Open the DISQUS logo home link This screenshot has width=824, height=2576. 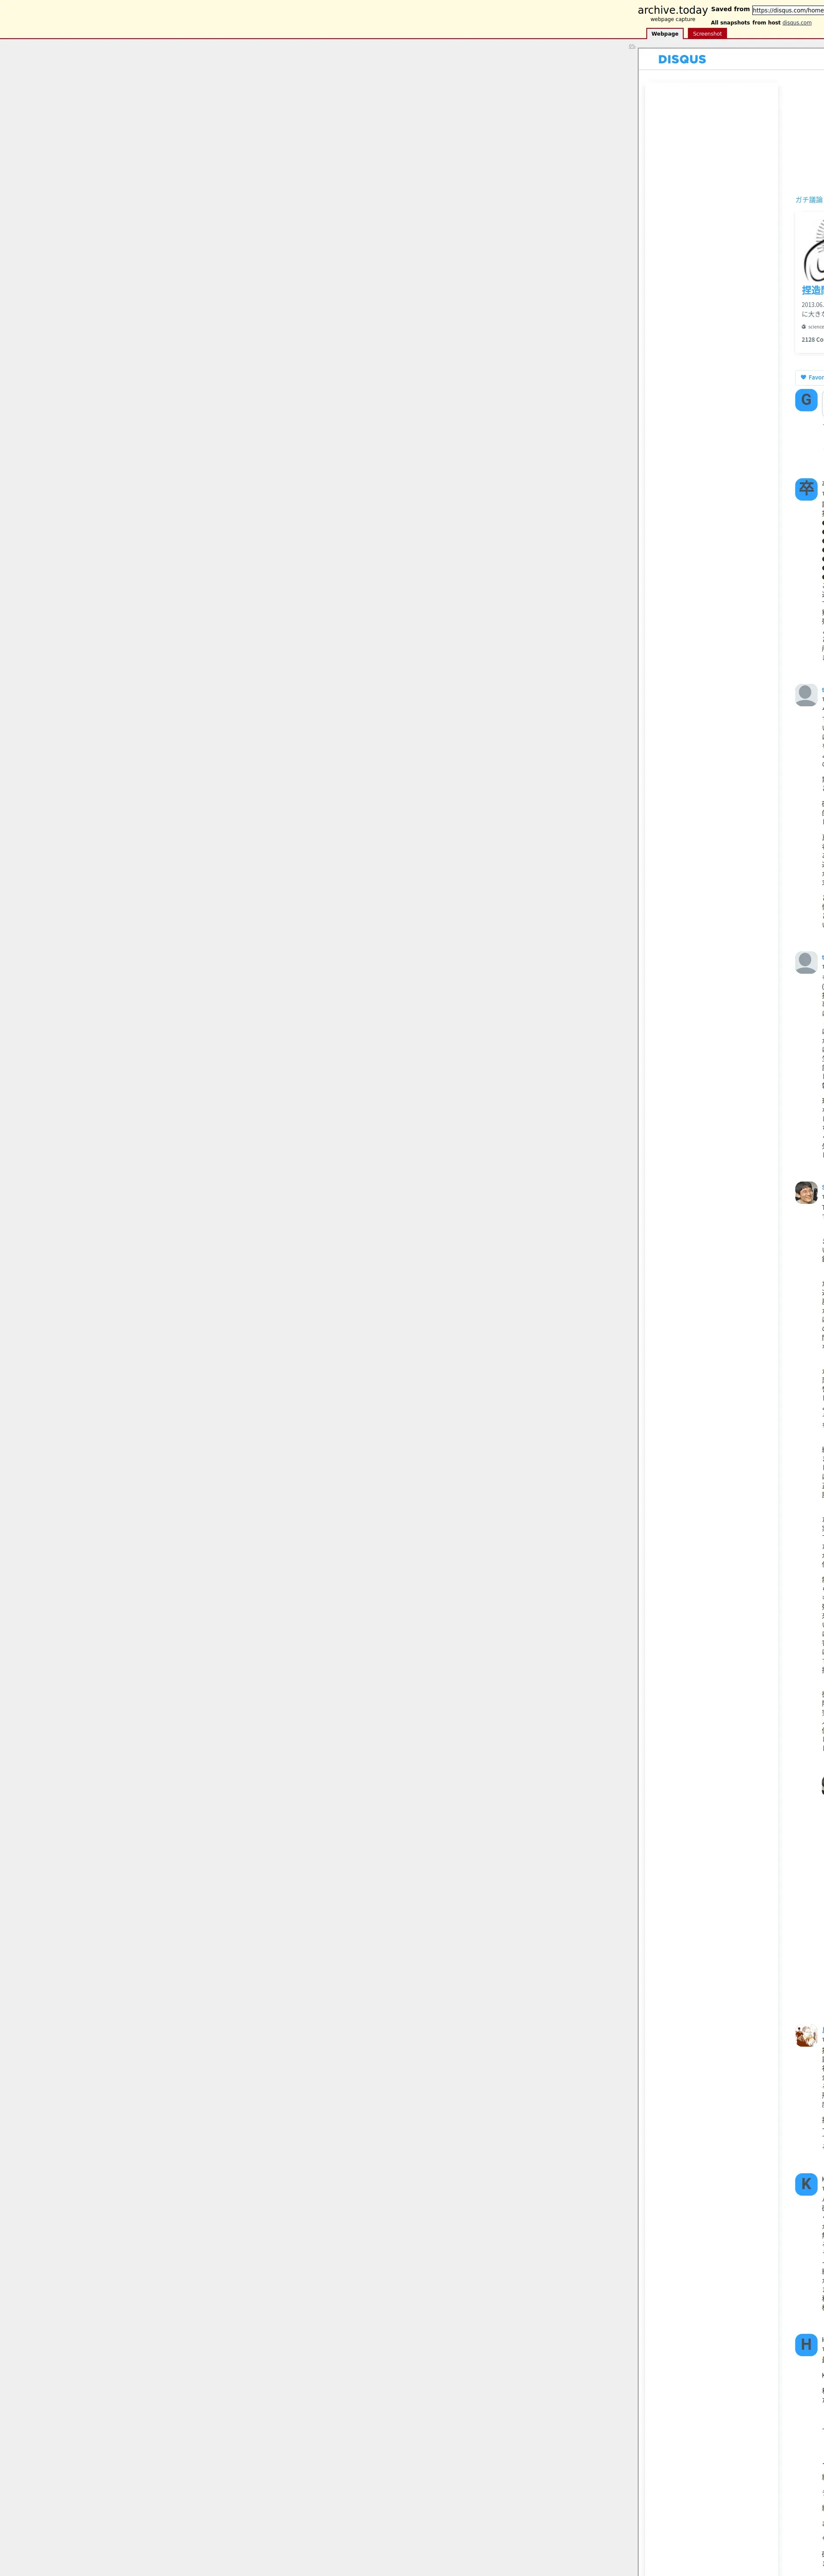(682, 59)
